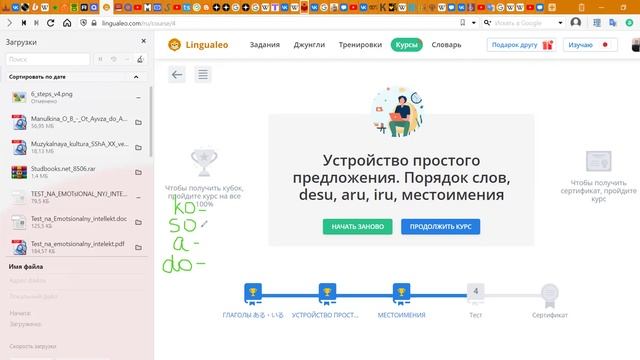Click НАЧАТЬ ЗАНОВО button

coord(358,227)
